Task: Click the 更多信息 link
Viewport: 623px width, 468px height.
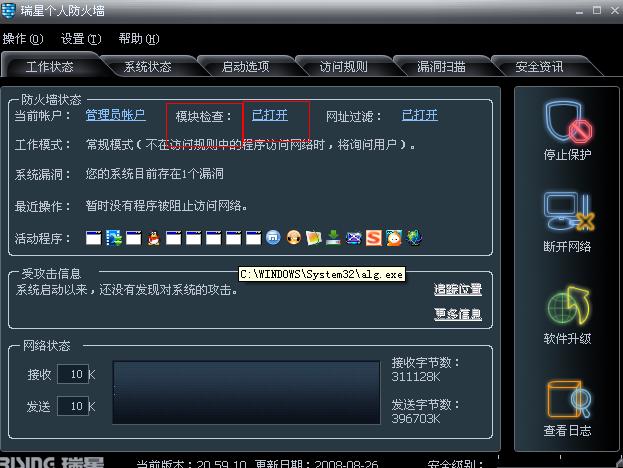Action: pyautogui.click(x=458, y=314)
